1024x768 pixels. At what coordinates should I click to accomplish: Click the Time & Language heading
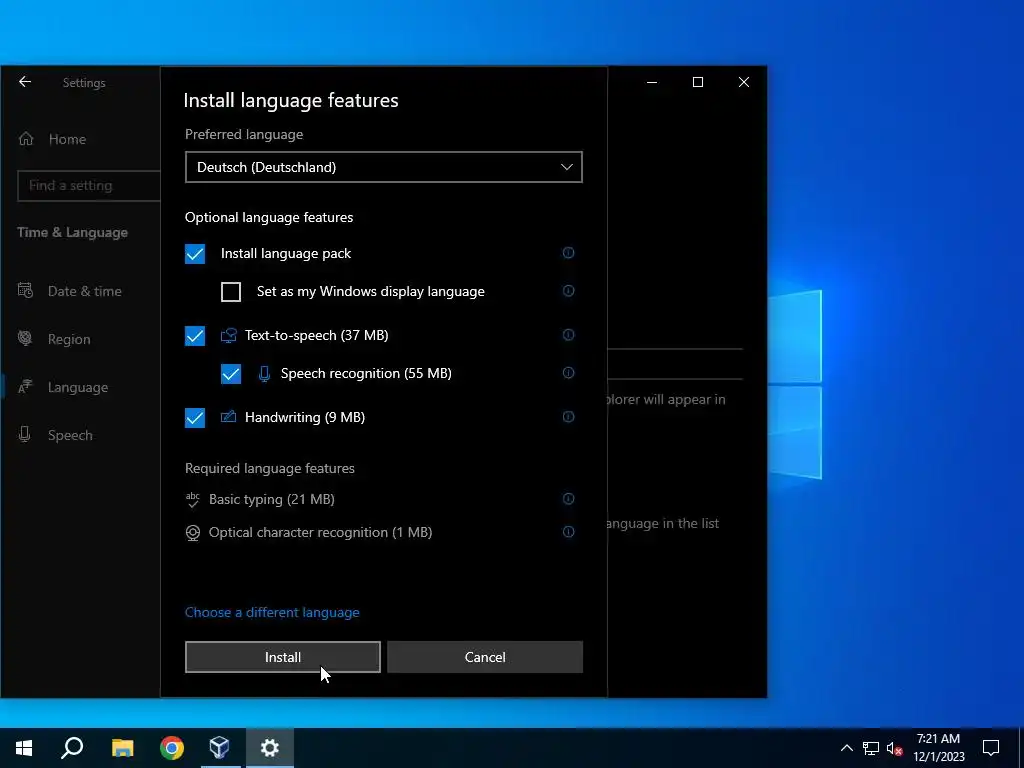pyautogui.click(x=72, y=232)
